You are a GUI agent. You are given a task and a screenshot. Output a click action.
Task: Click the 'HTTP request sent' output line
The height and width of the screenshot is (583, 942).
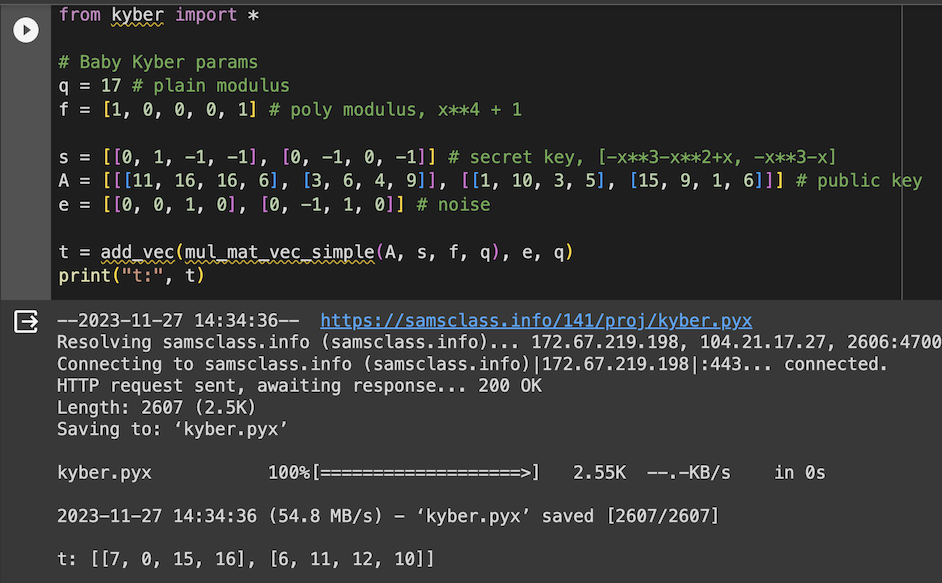pos(299,386)
